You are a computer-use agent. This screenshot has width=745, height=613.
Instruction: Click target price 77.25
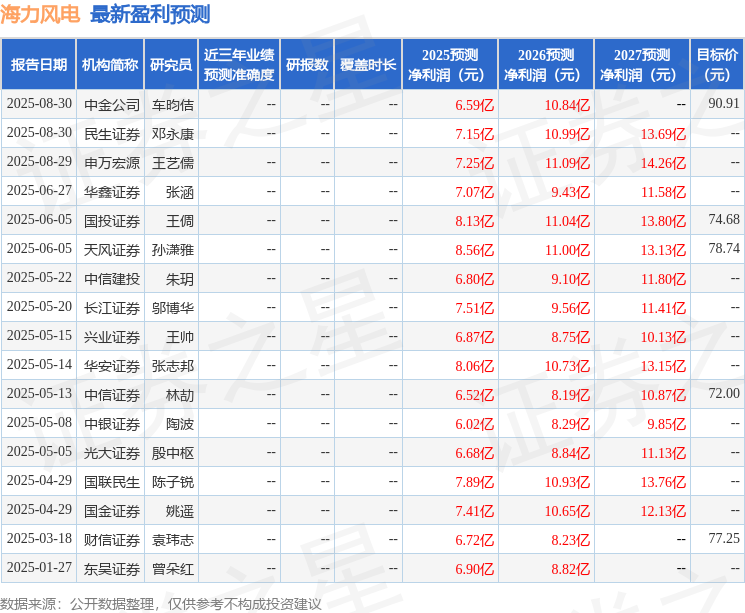point(724,538)
